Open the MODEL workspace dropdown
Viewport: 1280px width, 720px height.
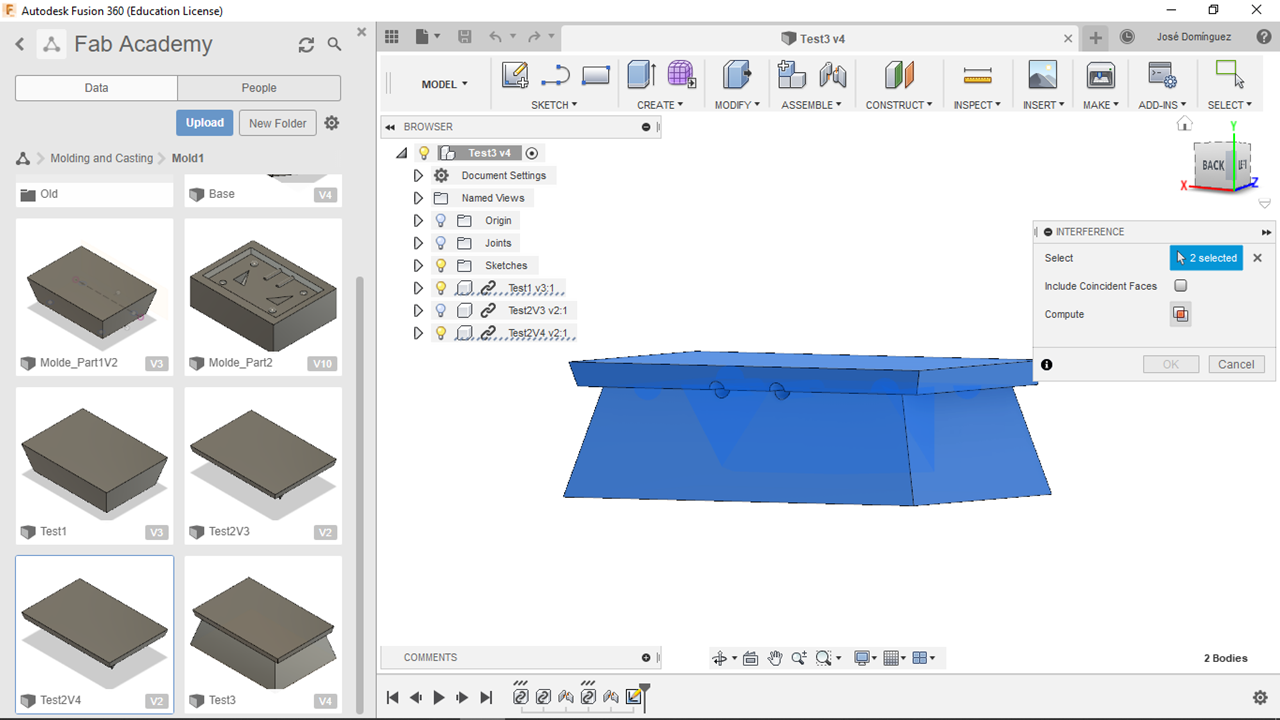point(444,84)
